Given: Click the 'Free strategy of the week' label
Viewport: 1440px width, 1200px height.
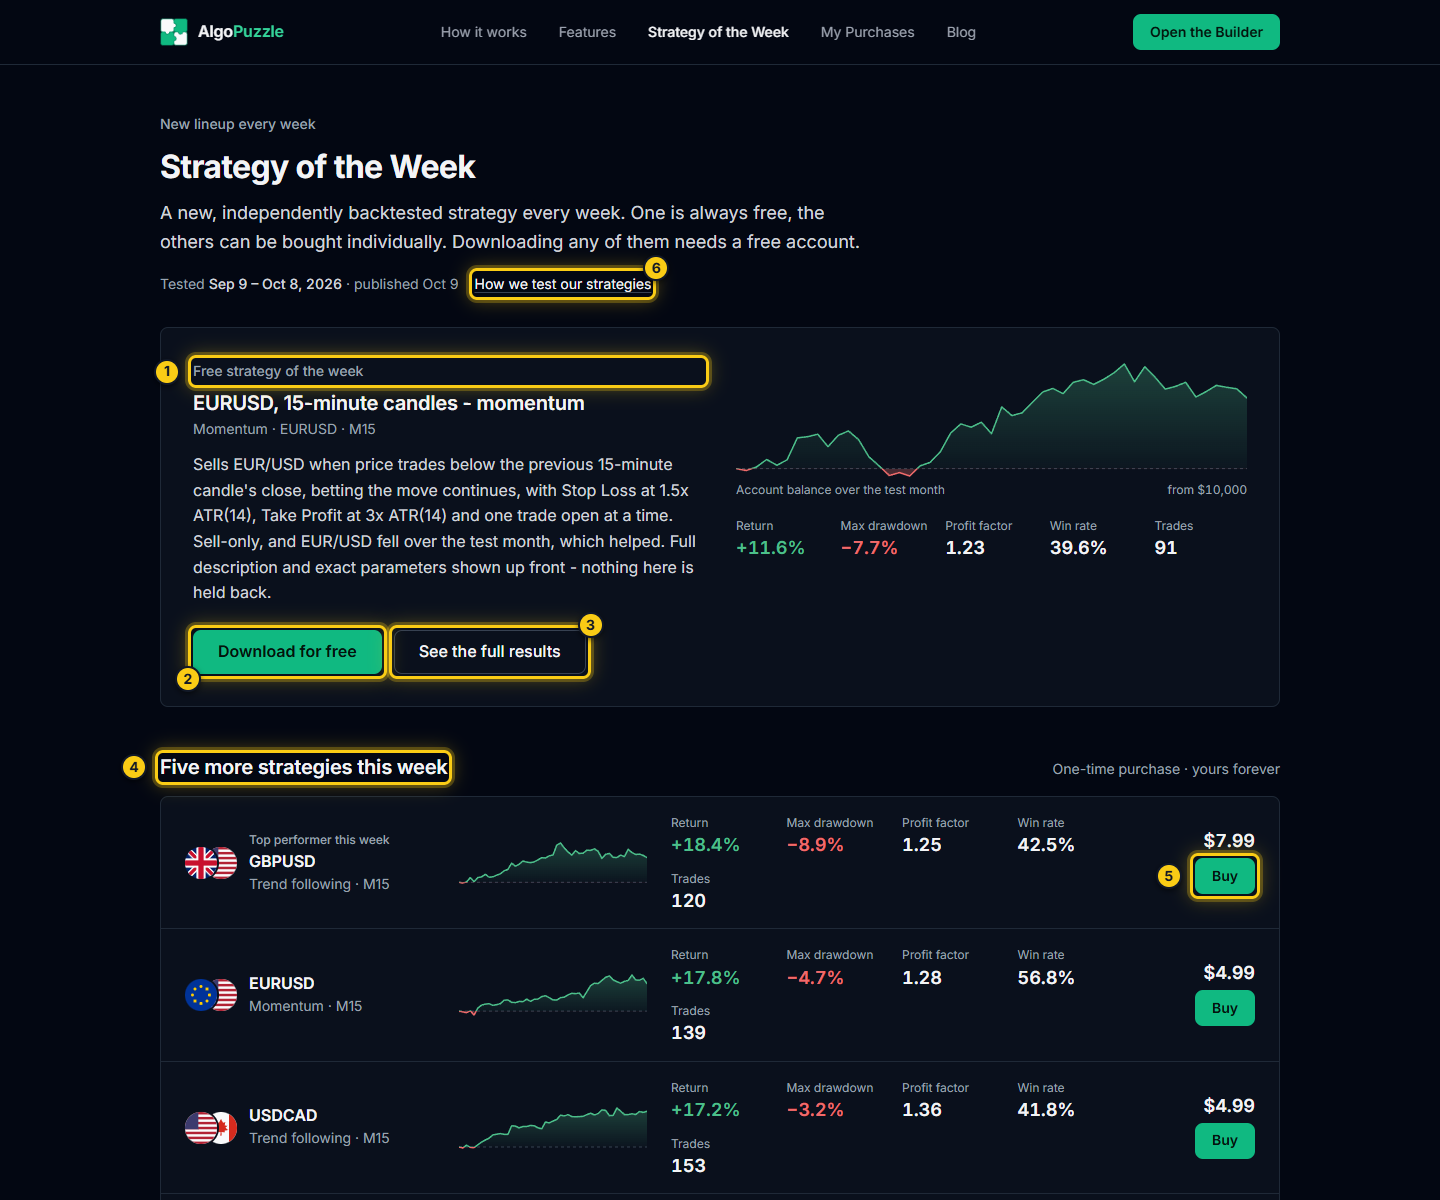Looking at the screenshot, I should pyautogui.click(x=278, y=371).
